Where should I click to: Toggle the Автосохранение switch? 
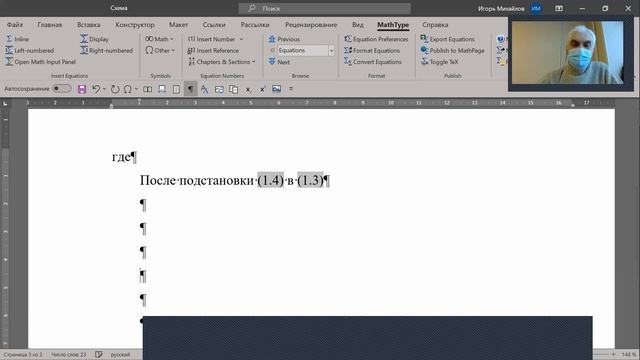62,89
